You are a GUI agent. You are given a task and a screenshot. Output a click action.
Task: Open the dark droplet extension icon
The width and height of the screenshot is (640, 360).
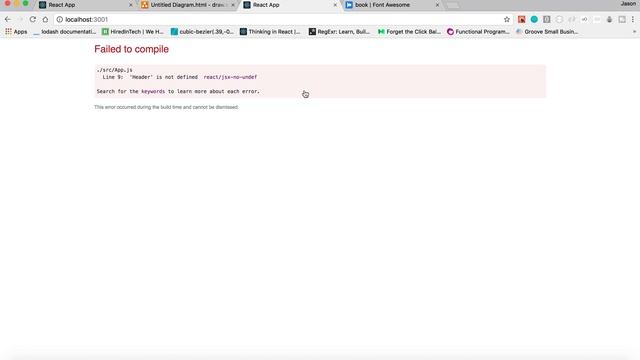609,19
